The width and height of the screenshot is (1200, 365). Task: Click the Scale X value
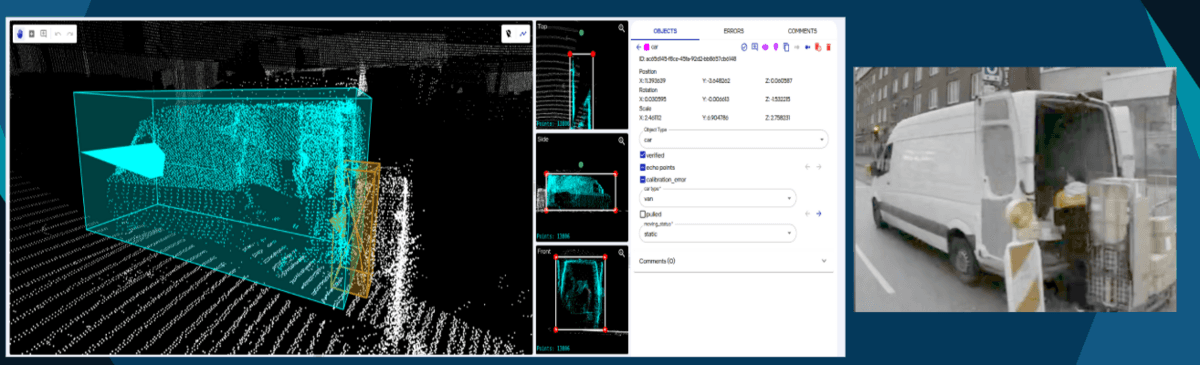click(650, 117)
